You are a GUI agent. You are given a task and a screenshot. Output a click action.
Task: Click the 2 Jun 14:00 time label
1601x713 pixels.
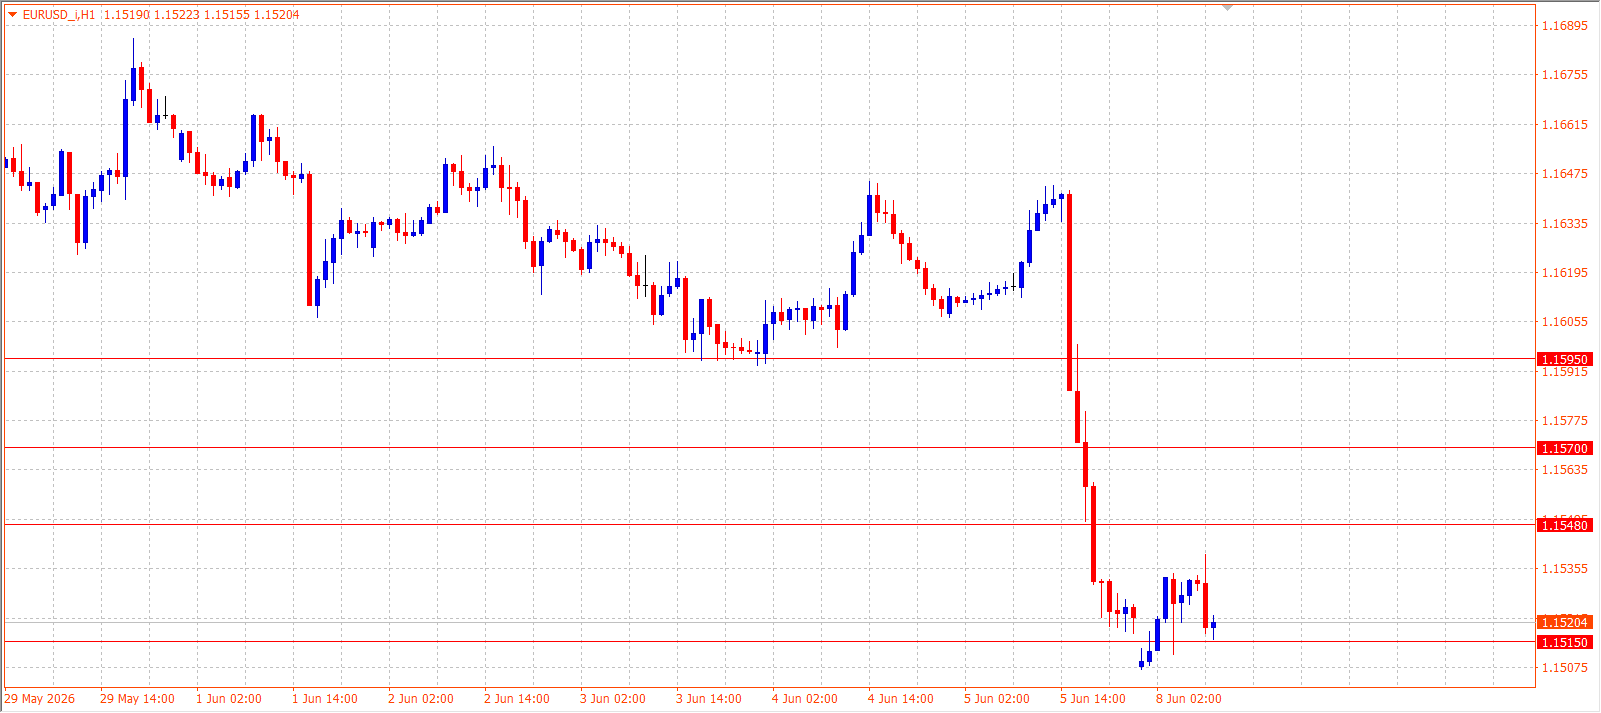[517, 699]
